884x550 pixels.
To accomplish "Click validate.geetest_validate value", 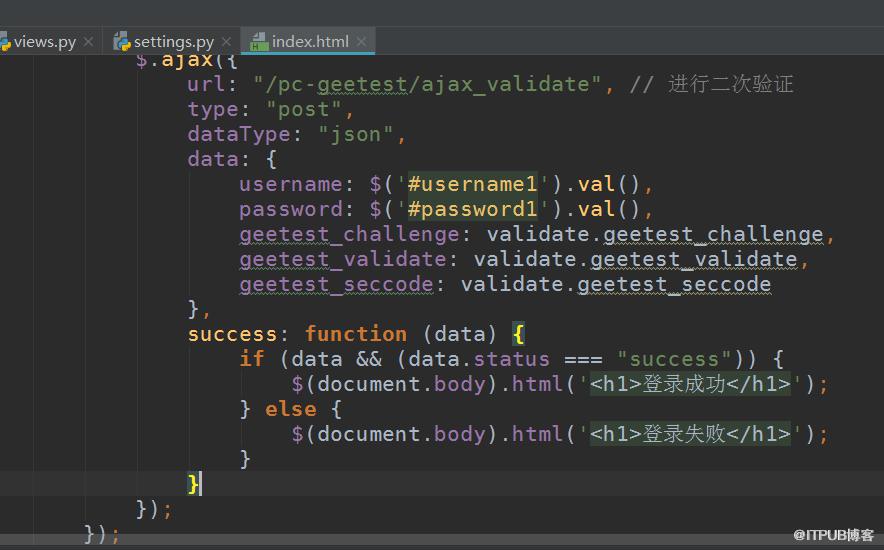I will 635,259.
